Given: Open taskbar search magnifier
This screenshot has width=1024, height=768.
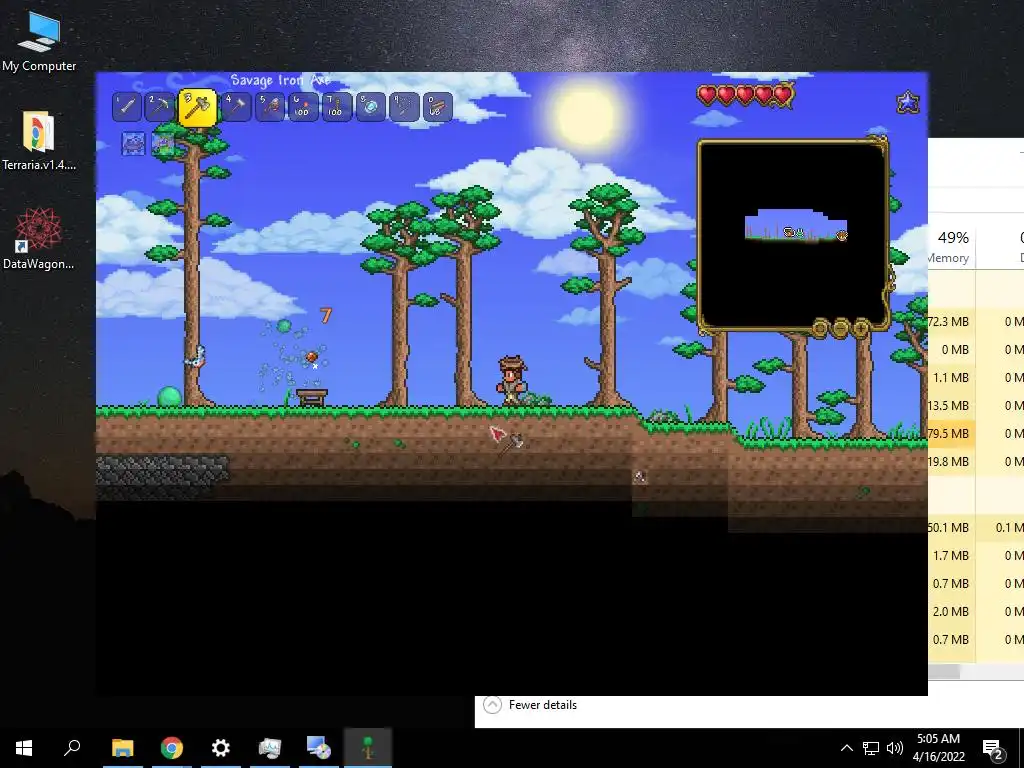Looking at the screenshot, I should 72,748.
